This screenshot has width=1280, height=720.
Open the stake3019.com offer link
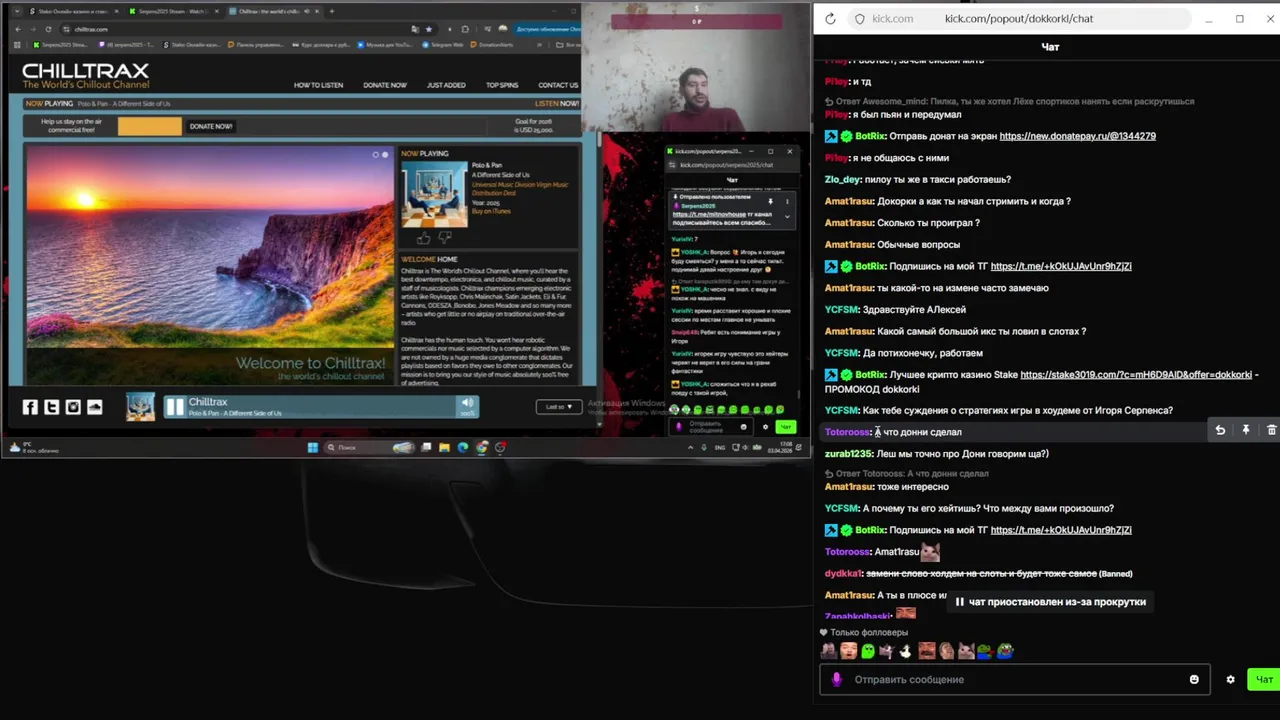pyautogui.click(x=1136, y=375)
